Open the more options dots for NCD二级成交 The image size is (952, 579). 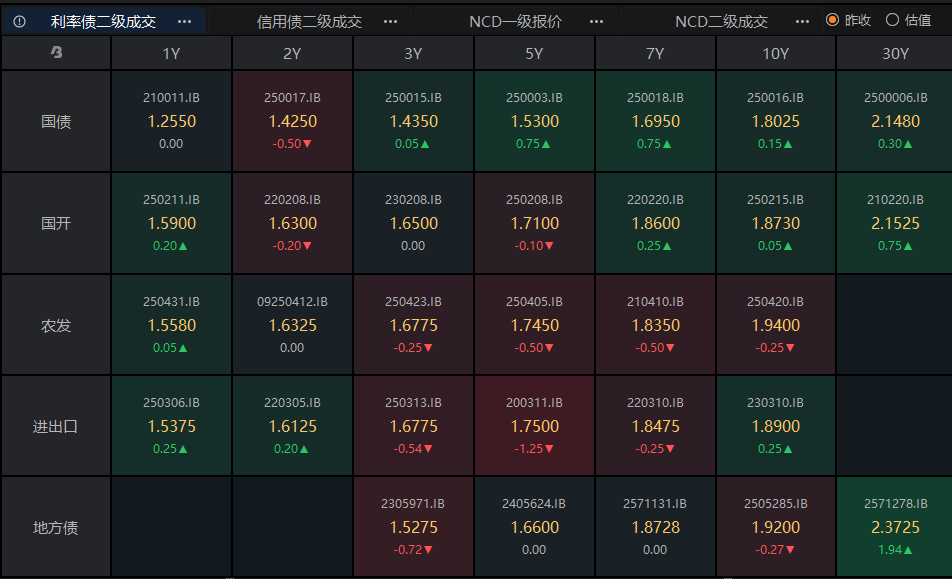pyautogui.click(x=802, y=21)
